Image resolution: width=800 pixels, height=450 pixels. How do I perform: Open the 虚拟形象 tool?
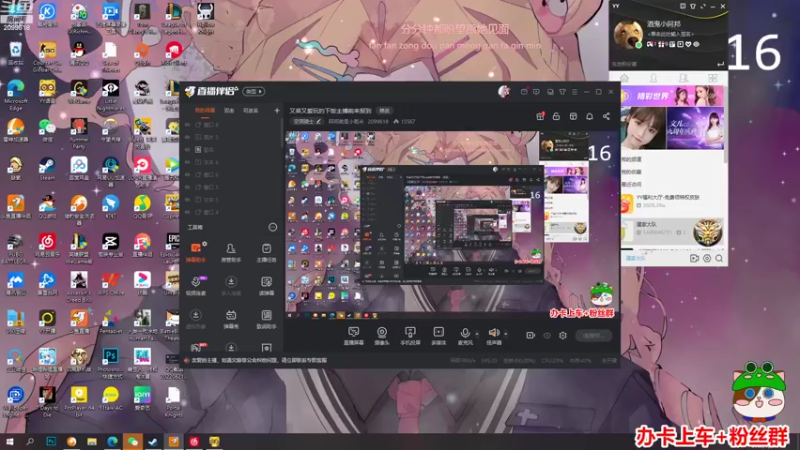click(196, 319)
